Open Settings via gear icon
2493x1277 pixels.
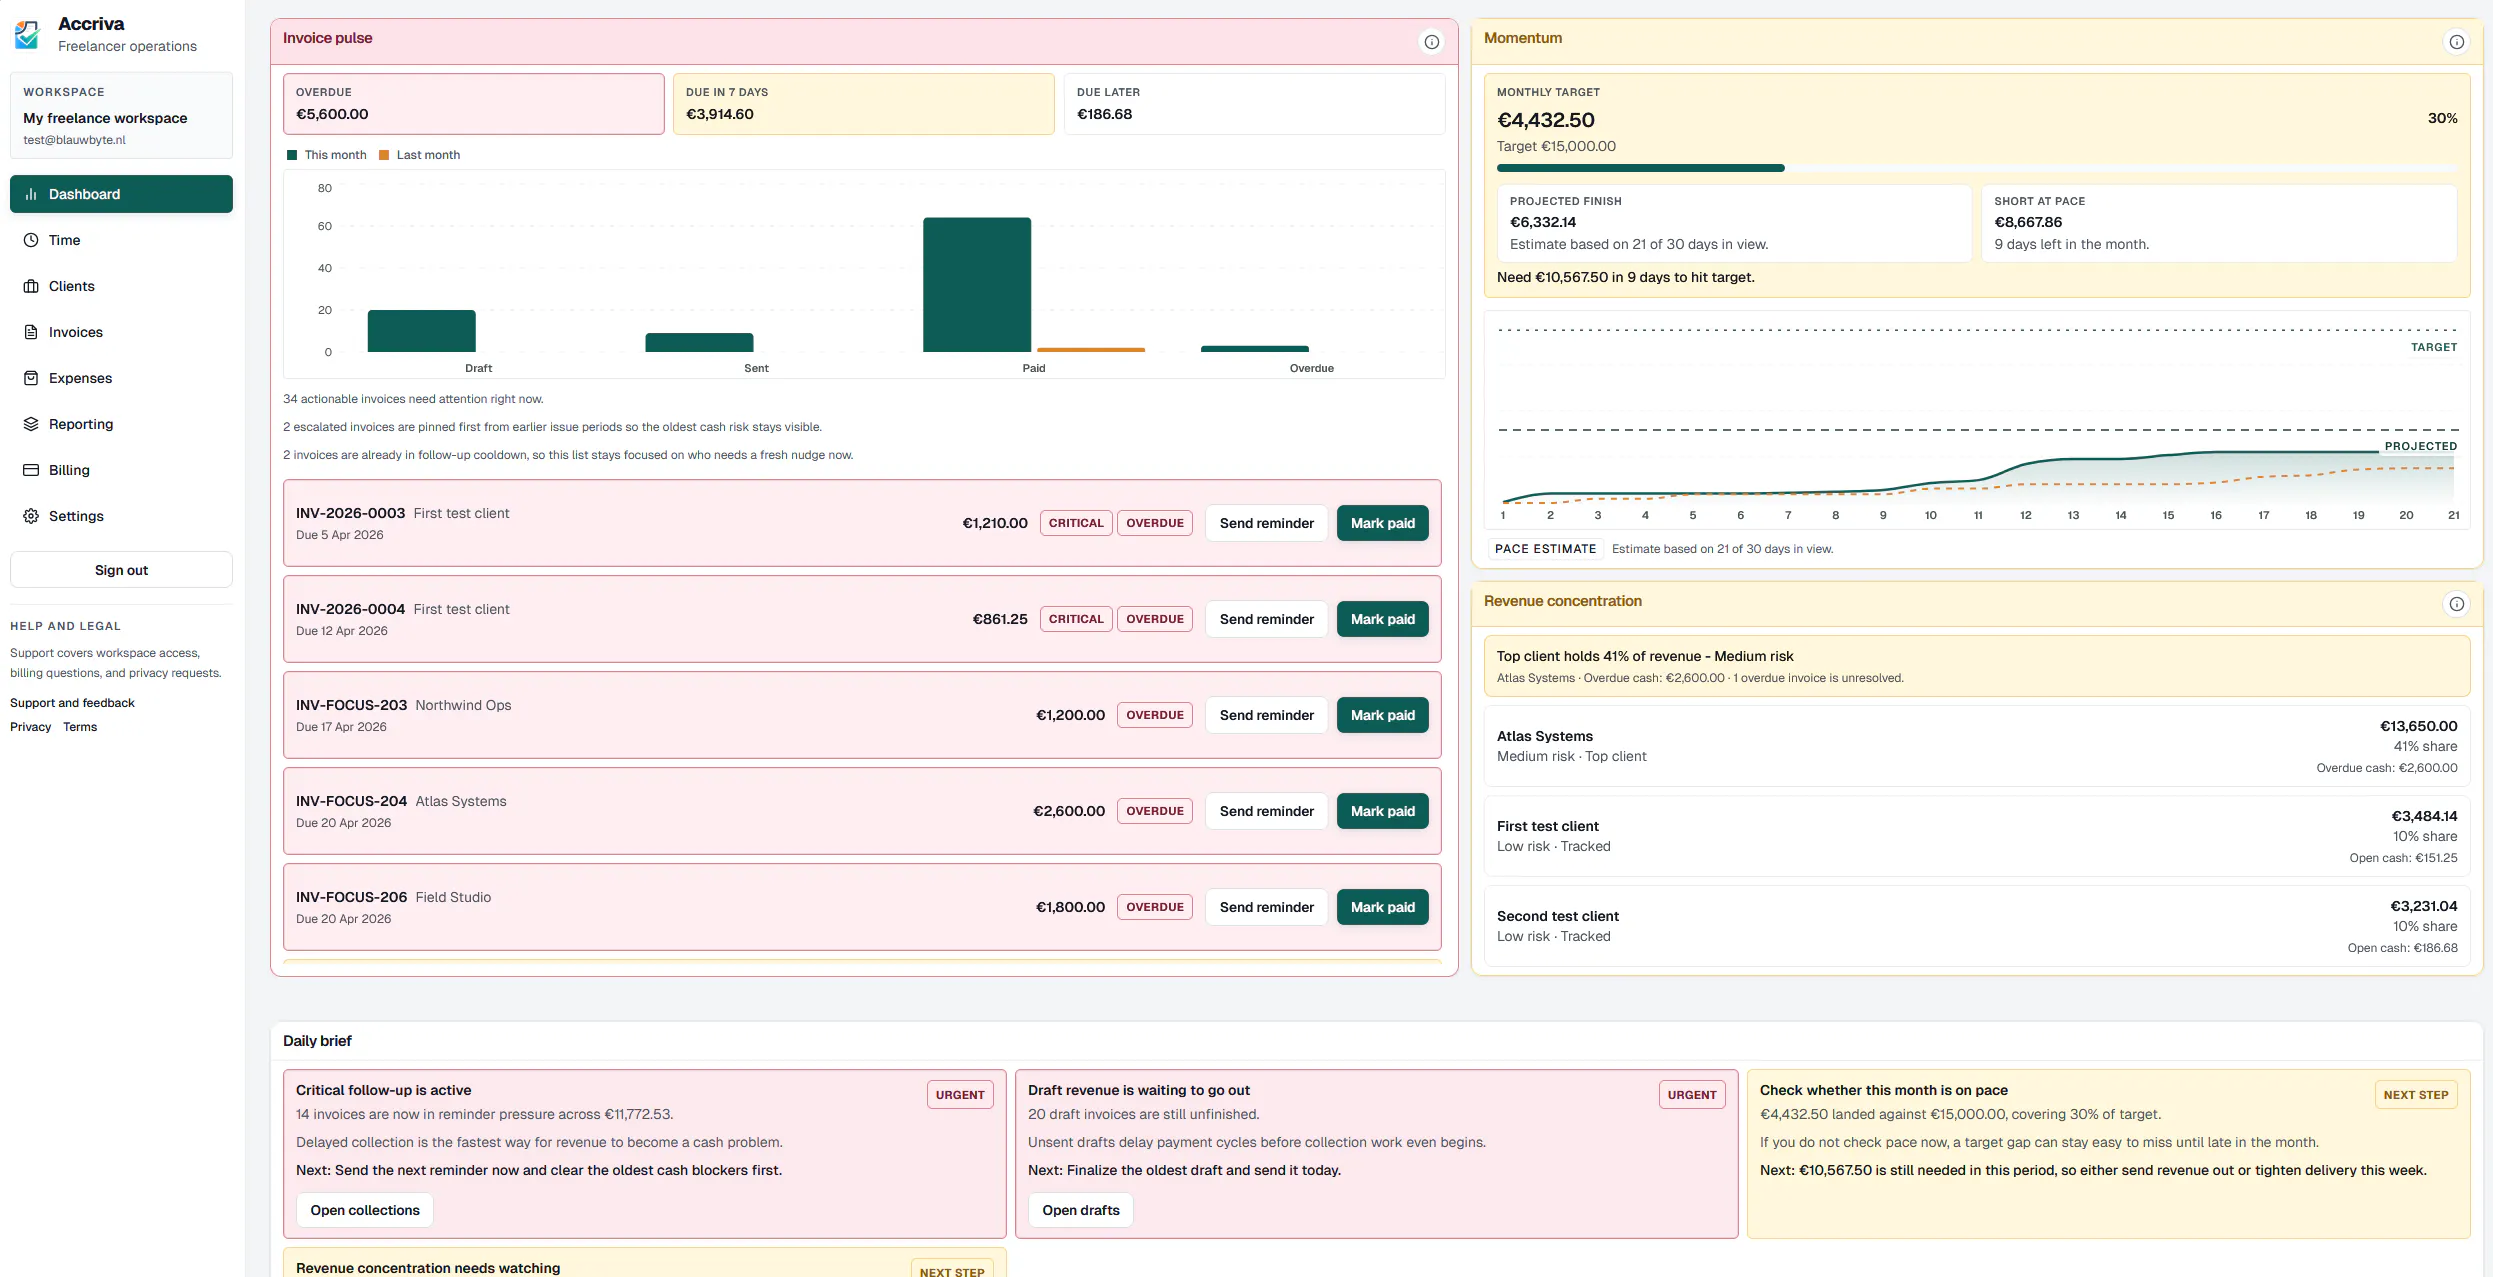(x=31, y=516)
